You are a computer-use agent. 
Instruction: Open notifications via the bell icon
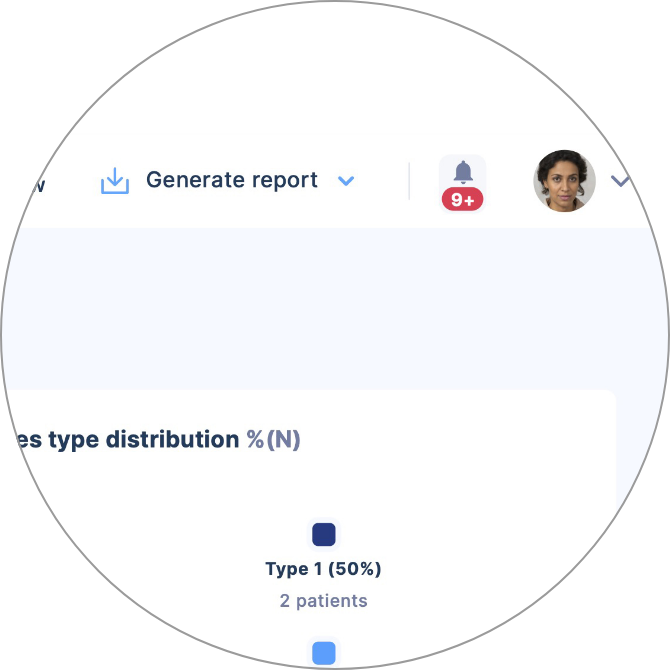click(x=463, y=172)
